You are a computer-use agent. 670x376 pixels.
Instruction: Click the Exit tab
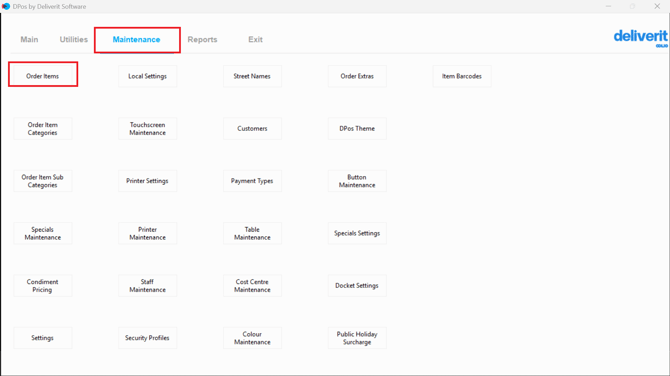coord(255,39)
